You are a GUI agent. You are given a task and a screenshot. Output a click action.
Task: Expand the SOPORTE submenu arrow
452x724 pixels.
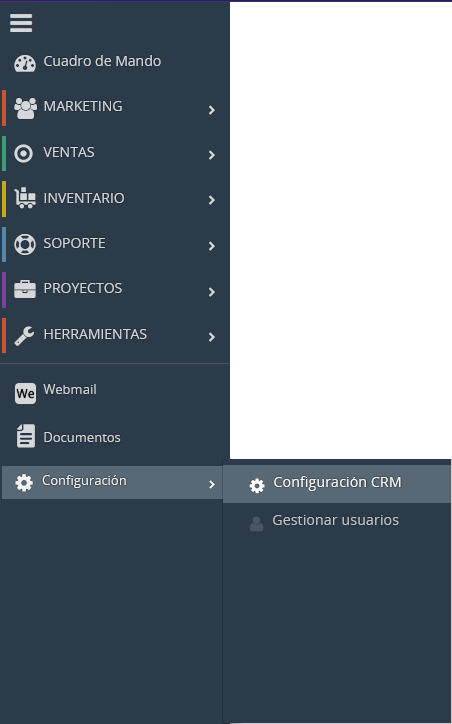212,246
